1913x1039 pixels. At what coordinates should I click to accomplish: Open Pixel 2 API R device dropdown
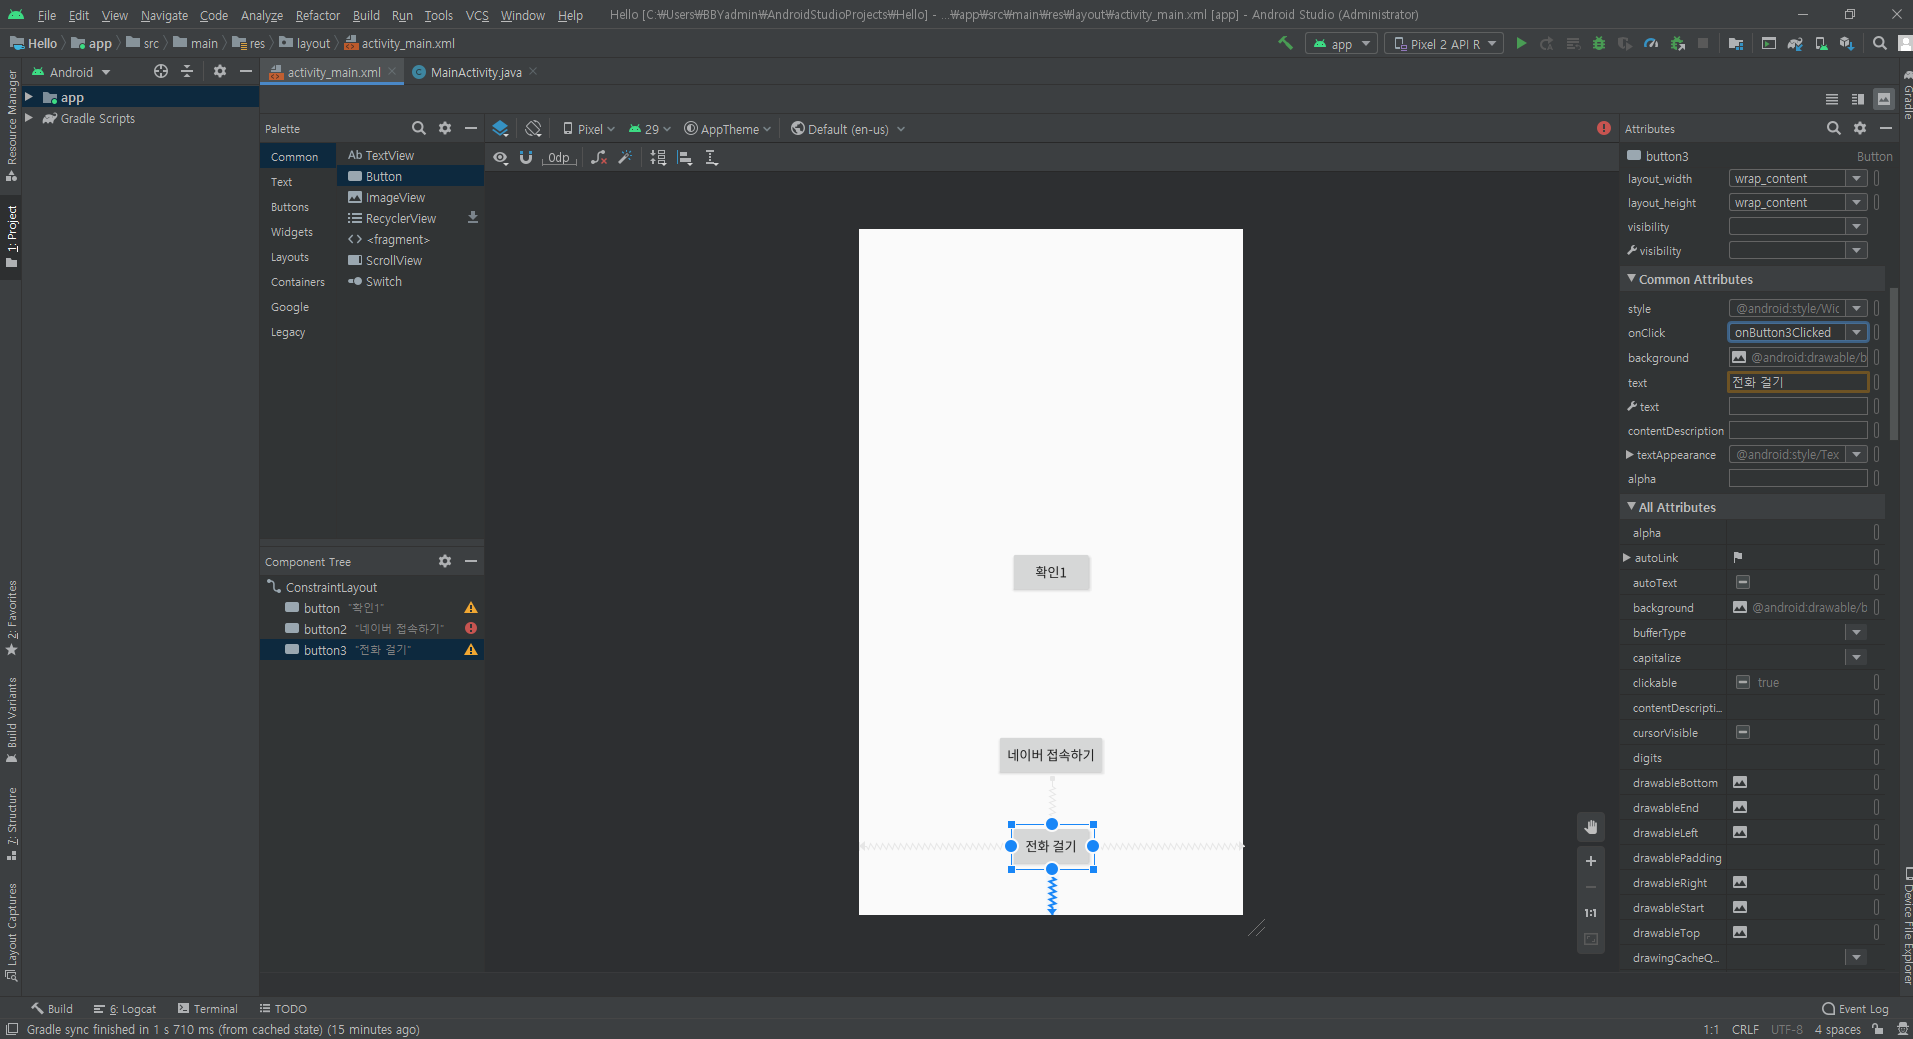[x=1444, y=44]
